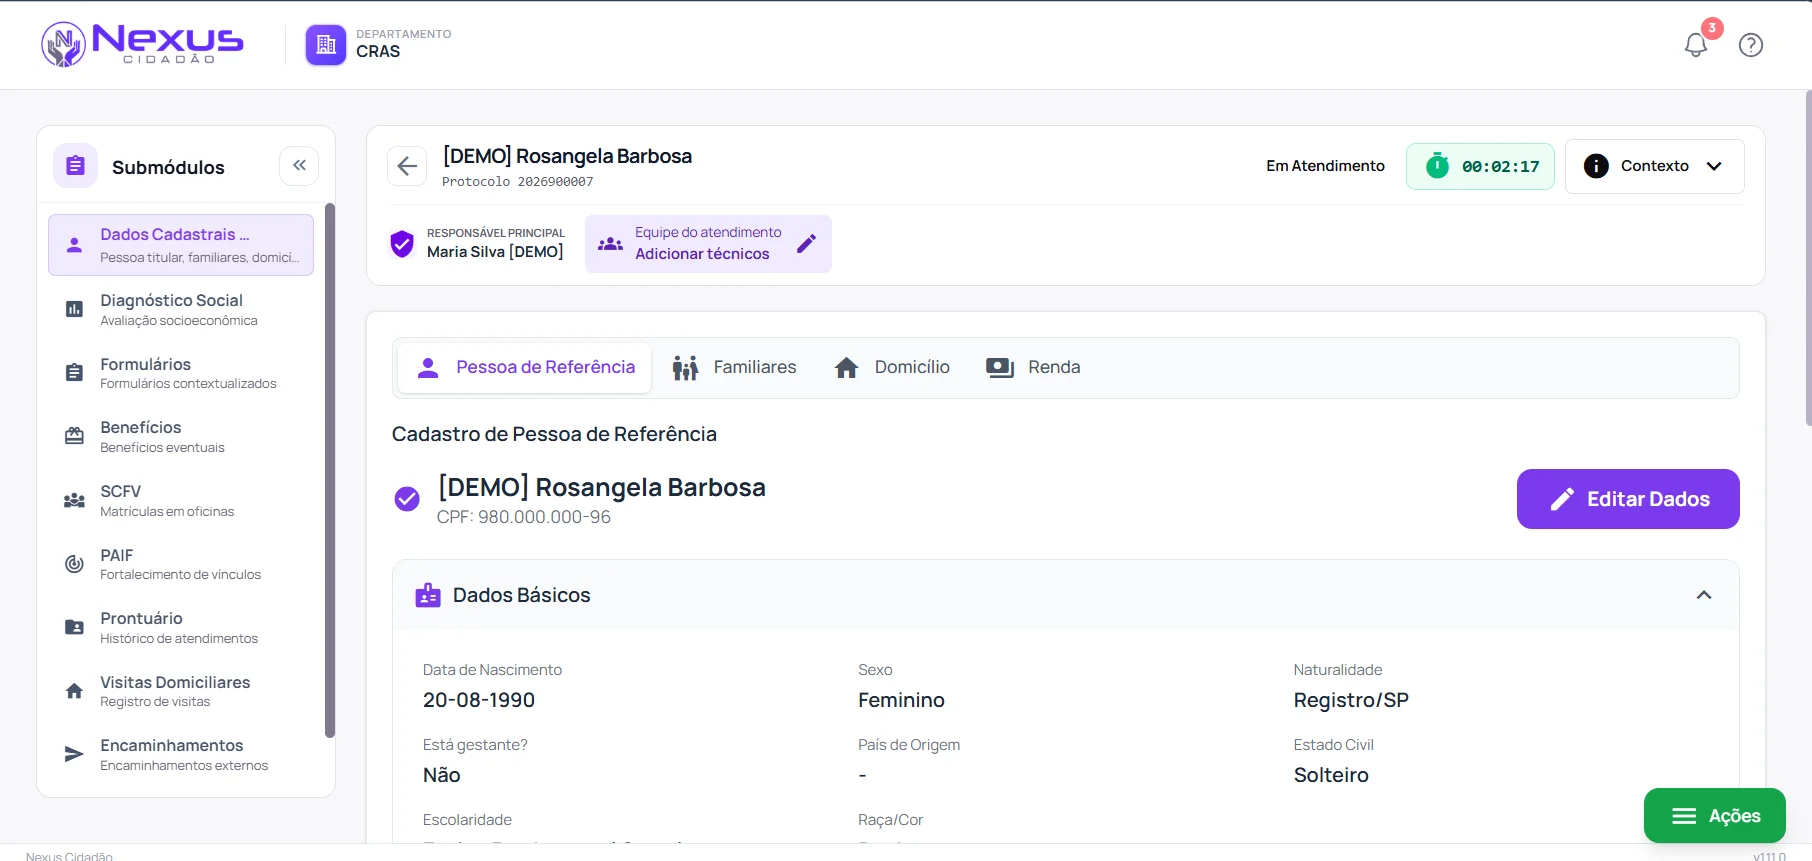Open the notifications bell
Viewport: 1812px width, 861px height.
[1696, 45]
